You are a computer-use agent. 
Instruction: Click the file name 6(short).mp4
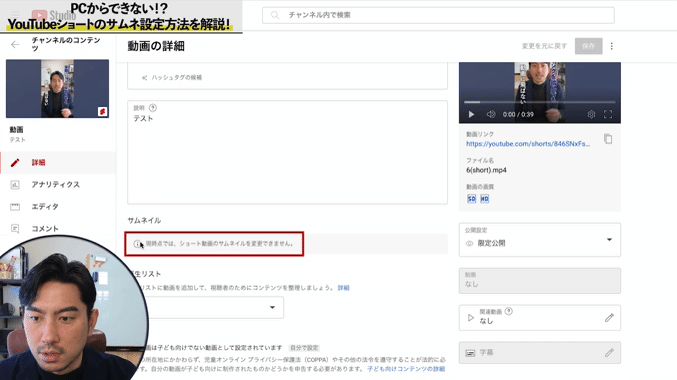(x=486, y=170)
